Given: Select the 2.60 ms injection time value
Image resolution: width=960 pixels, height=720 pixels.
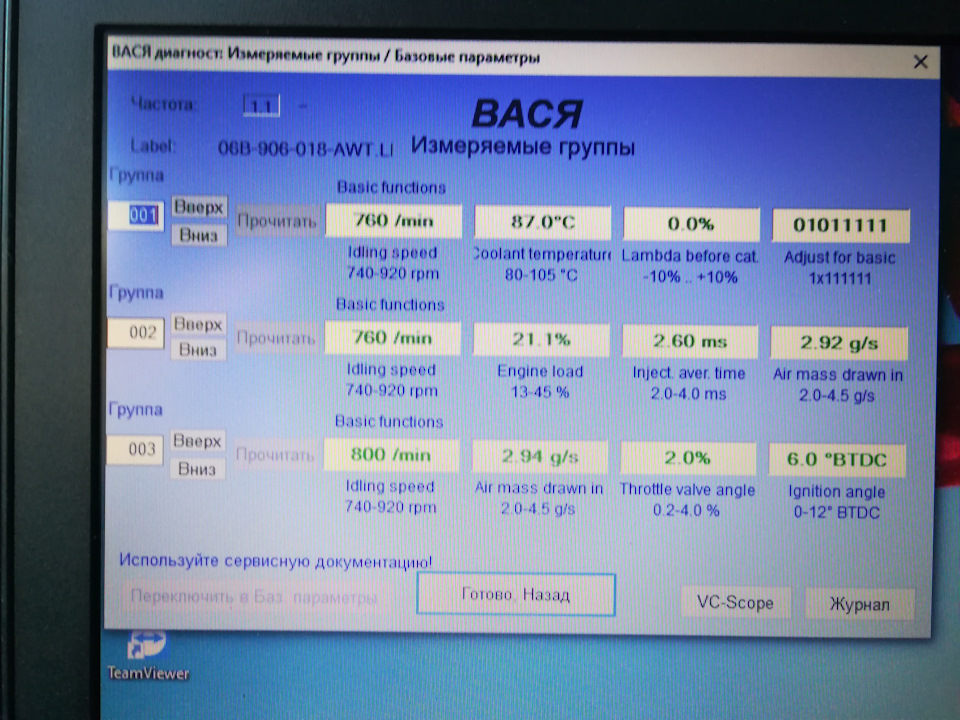Looking at the screenshot, I should pos(690,341).
